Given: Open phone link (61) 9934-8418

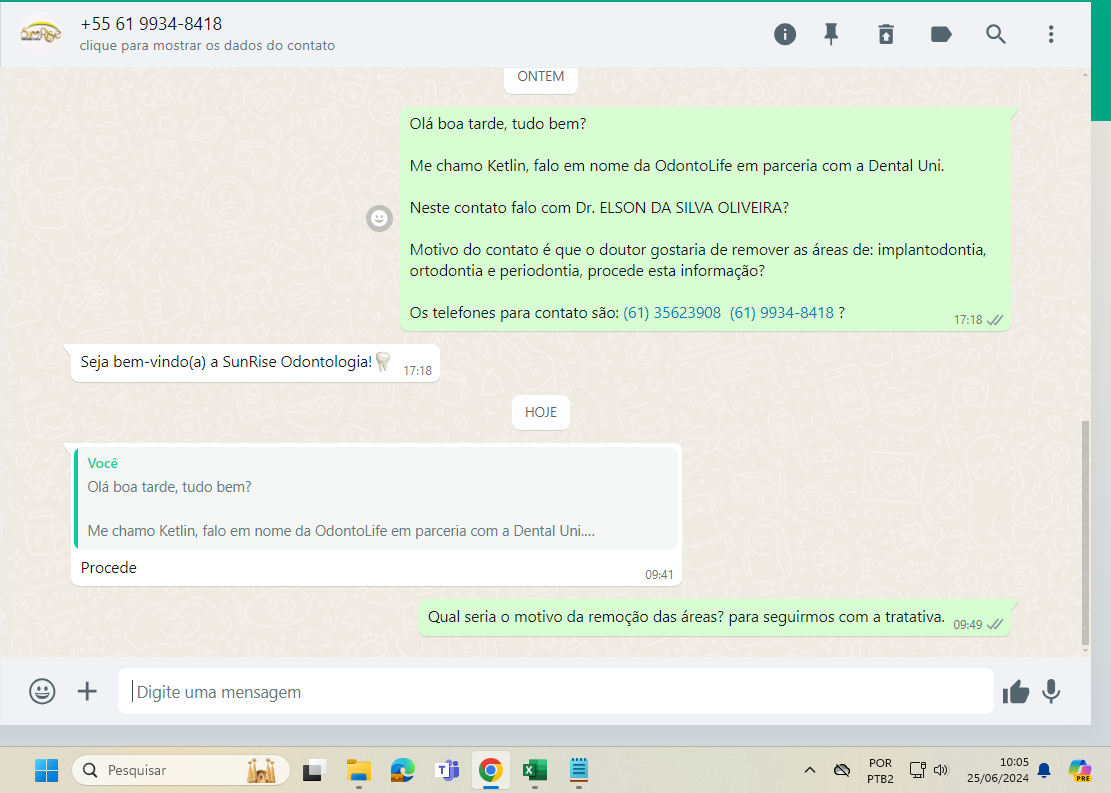Looking at the screenshot, I should click(x=782, y=313).
